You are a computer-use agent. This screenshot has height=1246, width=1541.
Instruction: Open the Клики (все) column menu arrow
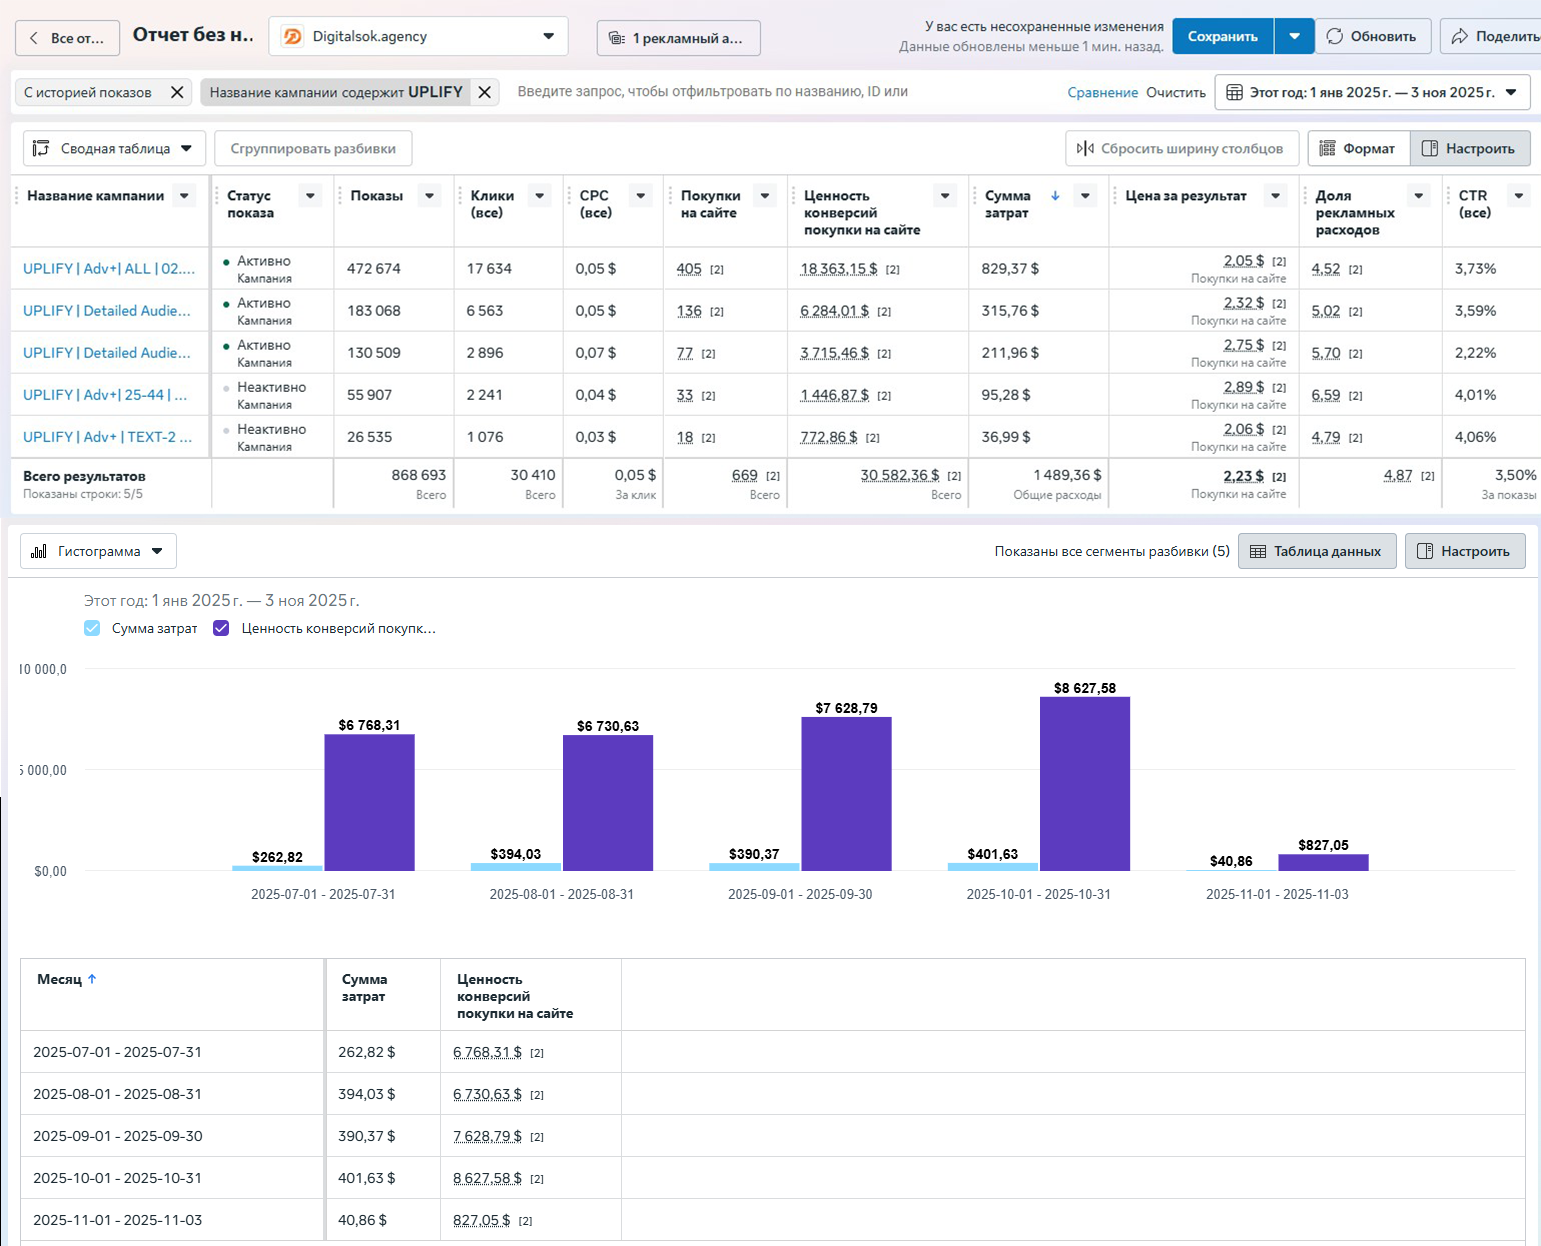click(x=540, y=196)
